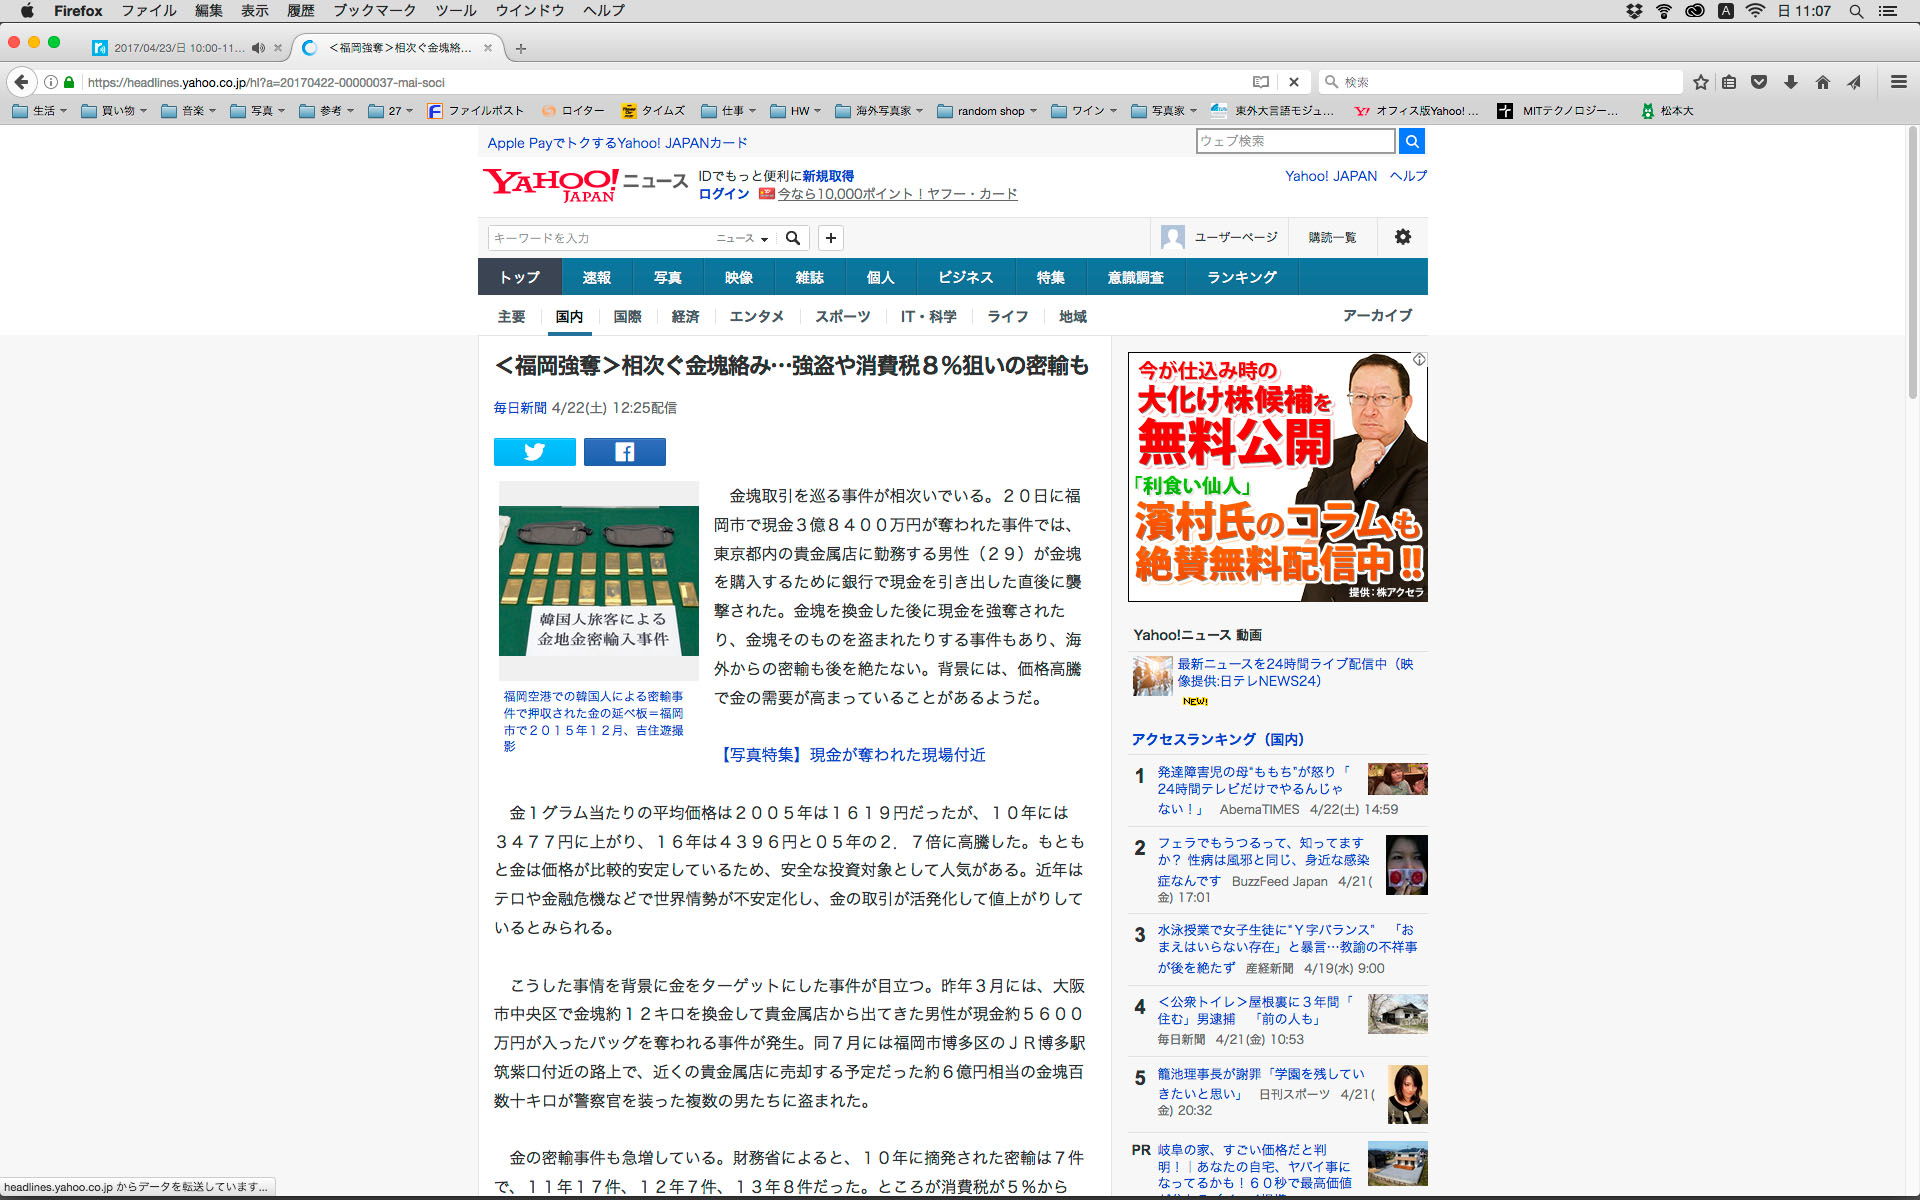Screen dimensions: 1920x1200
Task: Open Yahoo News settings gear
Action: point(1402,237)
